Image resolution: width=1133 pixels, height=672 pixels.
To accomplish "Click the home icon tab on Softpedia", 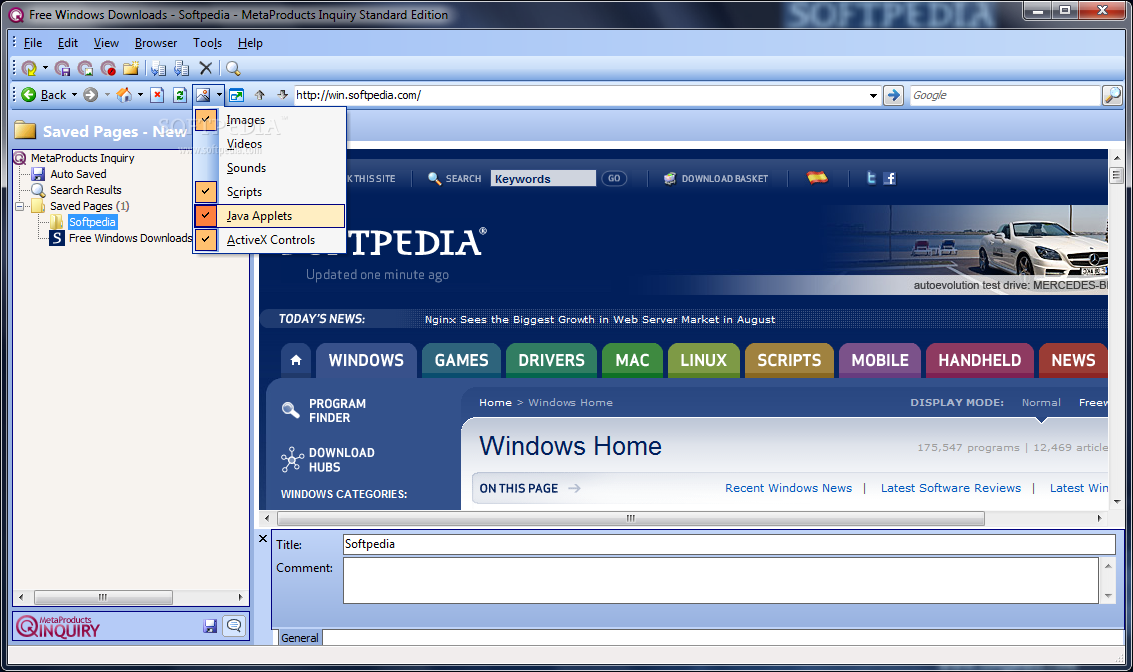I will [x=296, y=360].
